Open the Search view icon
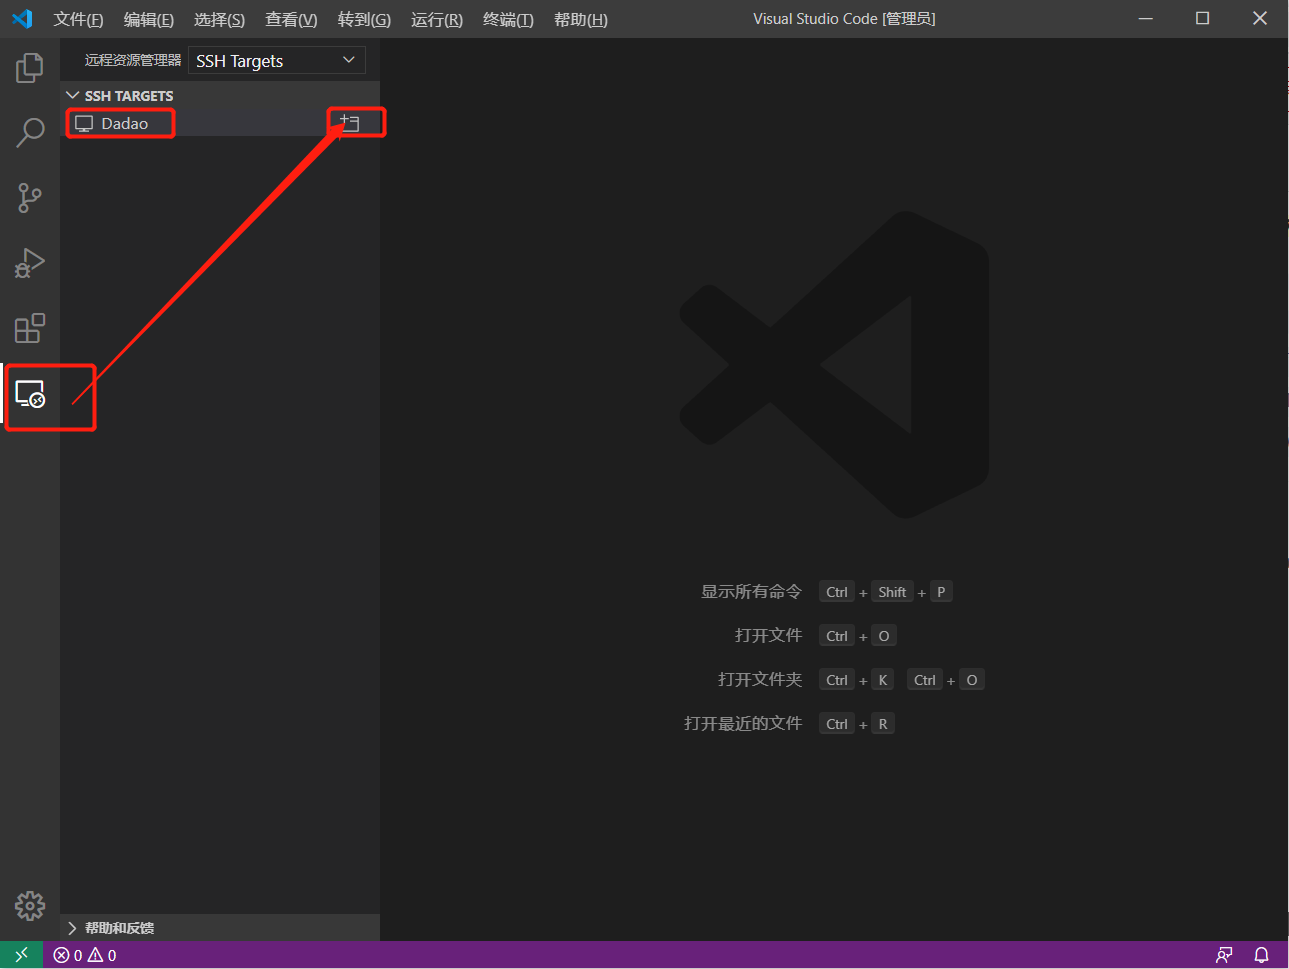The height and width of the screenshot is (969, 1289). coord(30,133)
